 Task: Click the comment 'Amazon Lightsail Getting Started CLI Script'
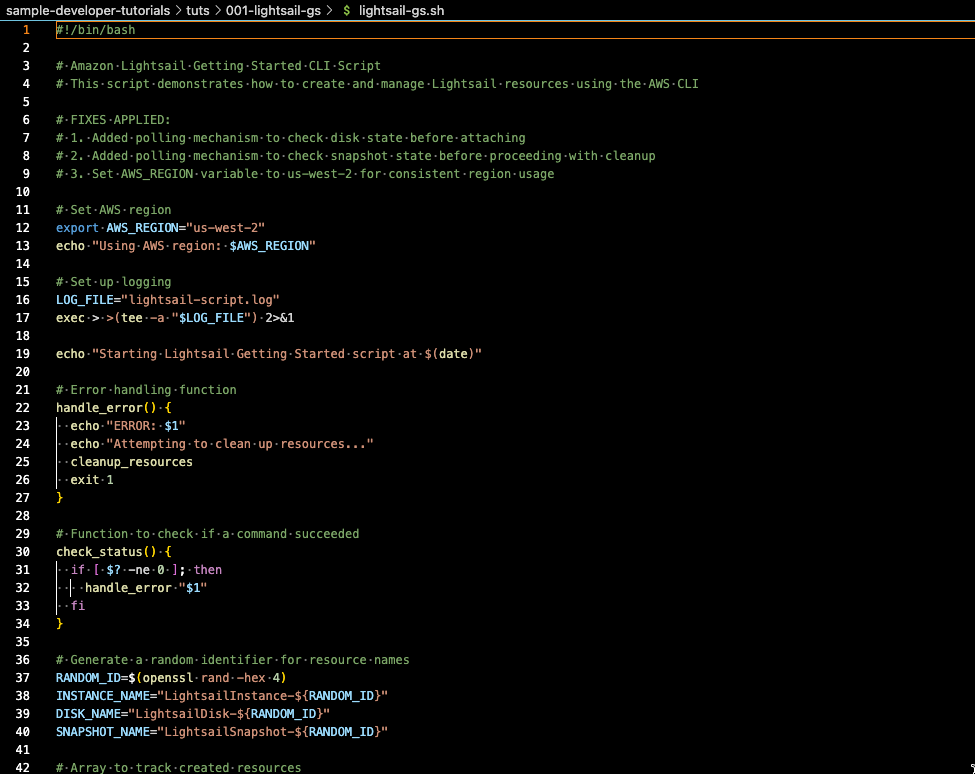[x=218, y=66]
